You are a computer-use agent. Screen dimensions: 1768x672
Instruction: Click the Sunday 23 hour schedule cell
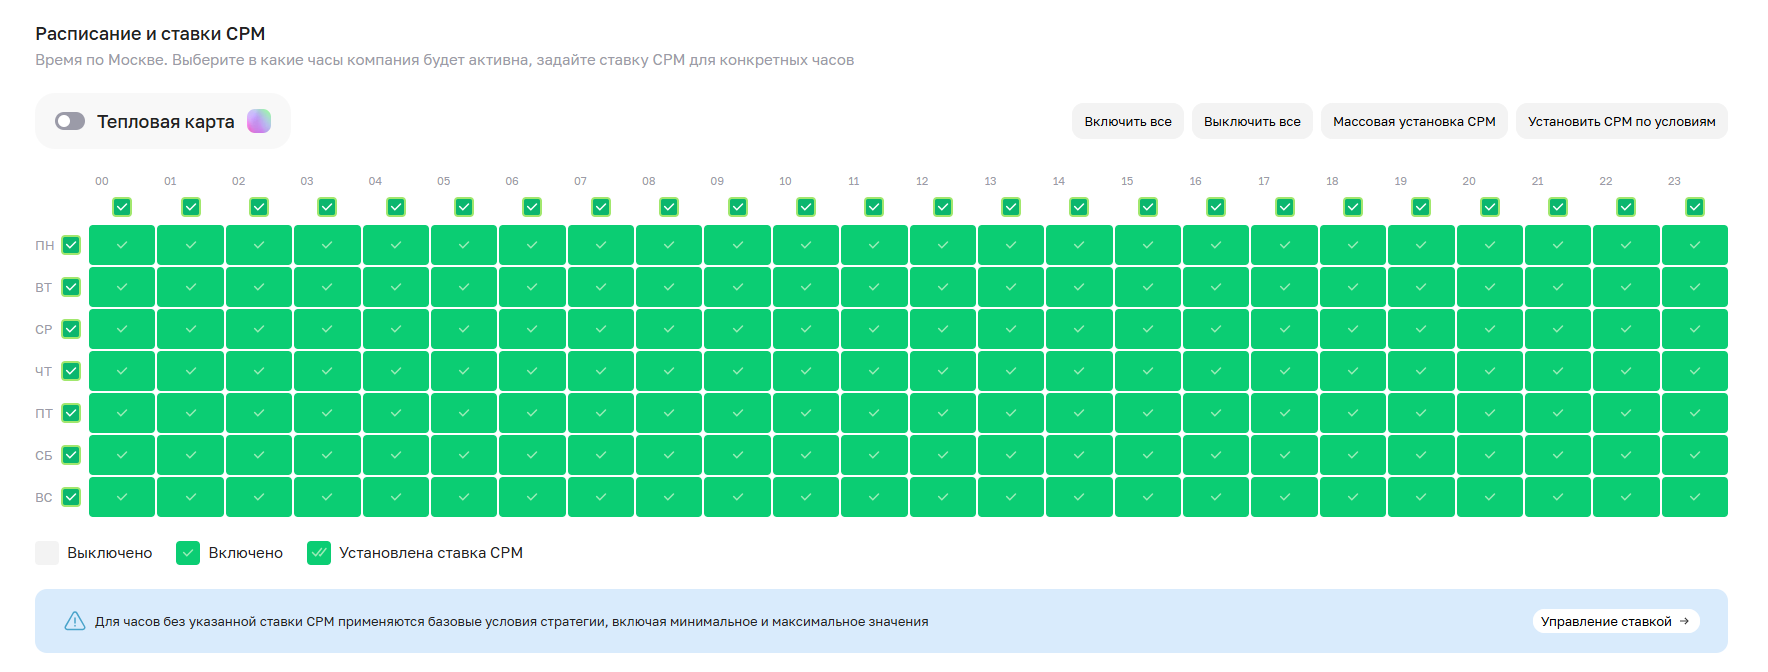[1694, 497]
